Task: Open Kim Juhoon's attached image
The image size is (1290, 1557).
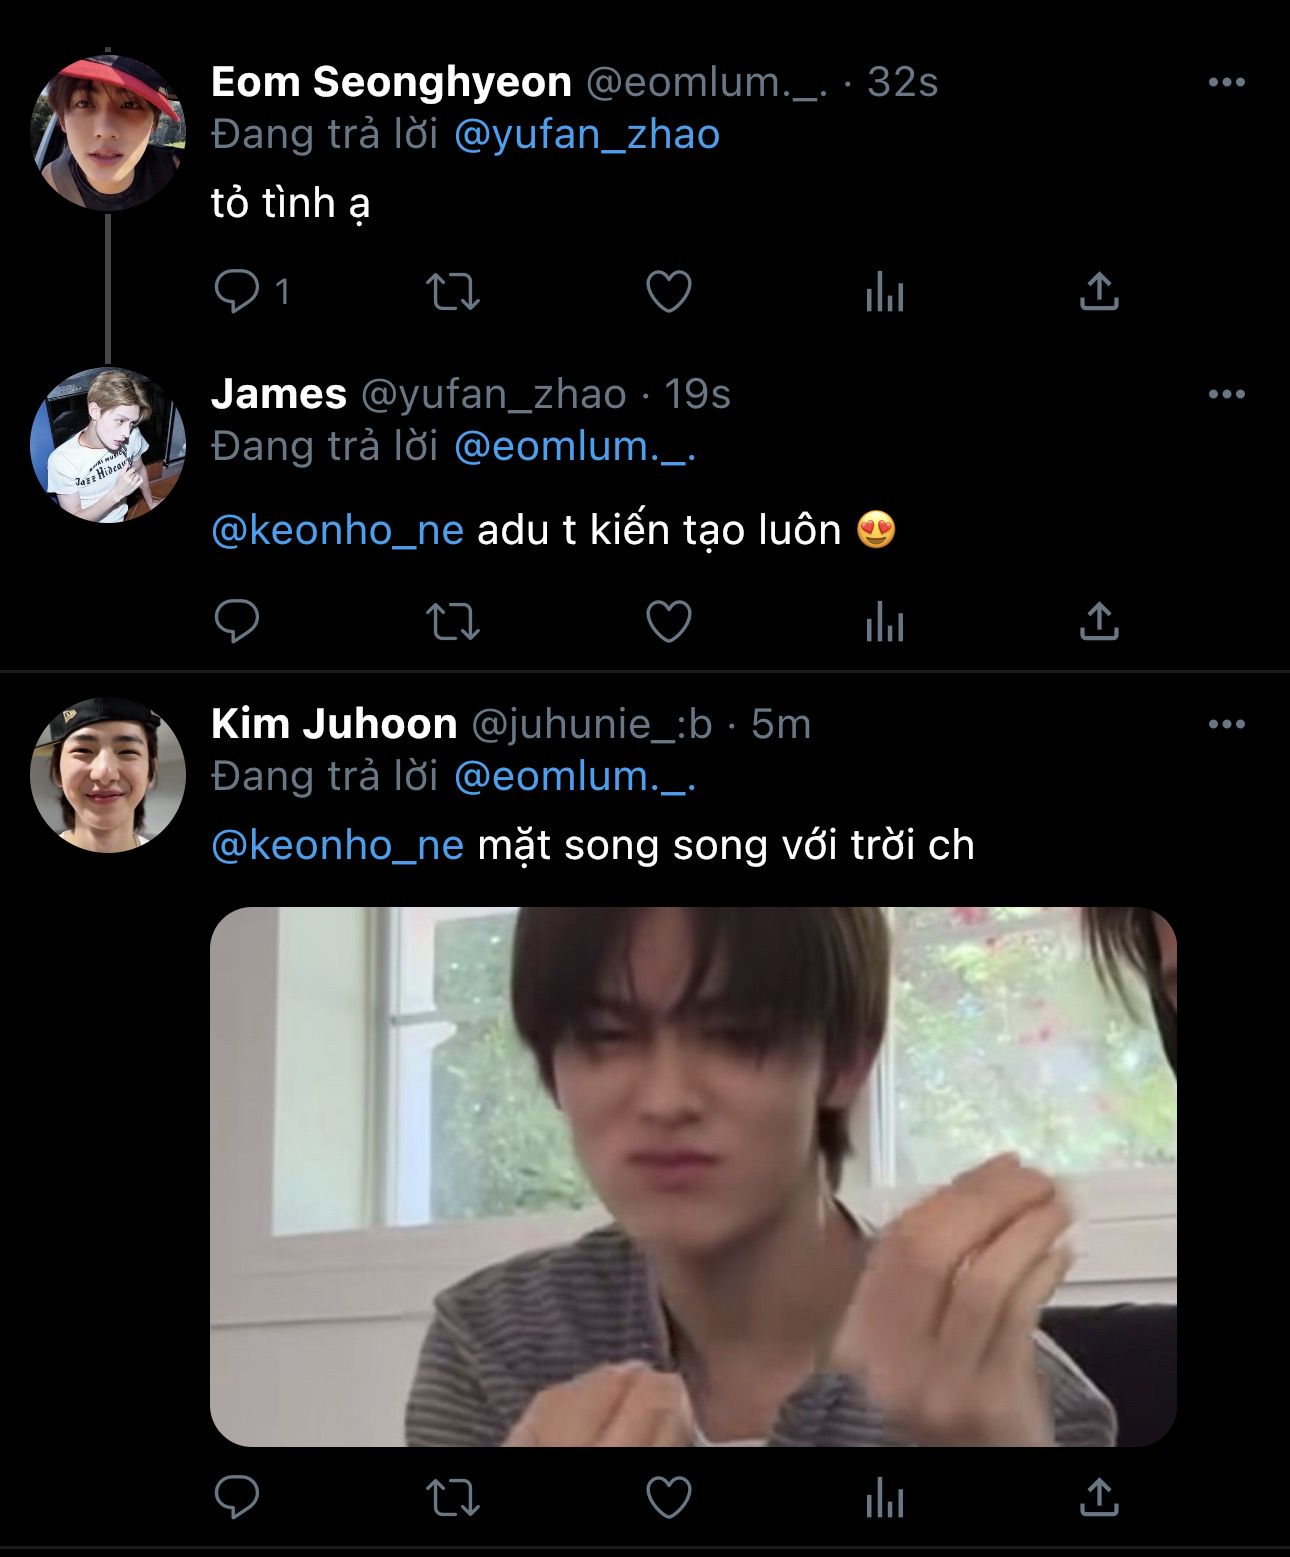Action: 693,1176
